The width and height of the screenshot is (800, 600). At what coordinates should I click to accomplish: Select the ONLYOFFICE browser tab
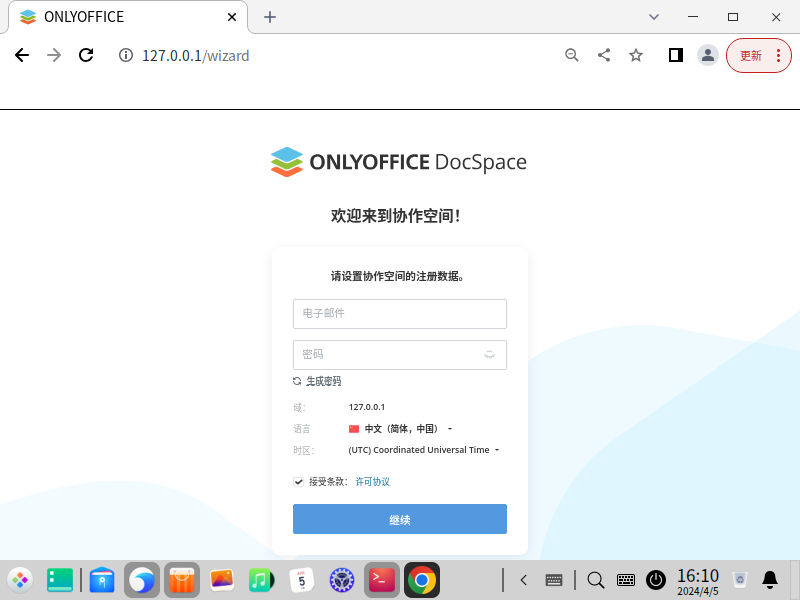click(128, 17)
